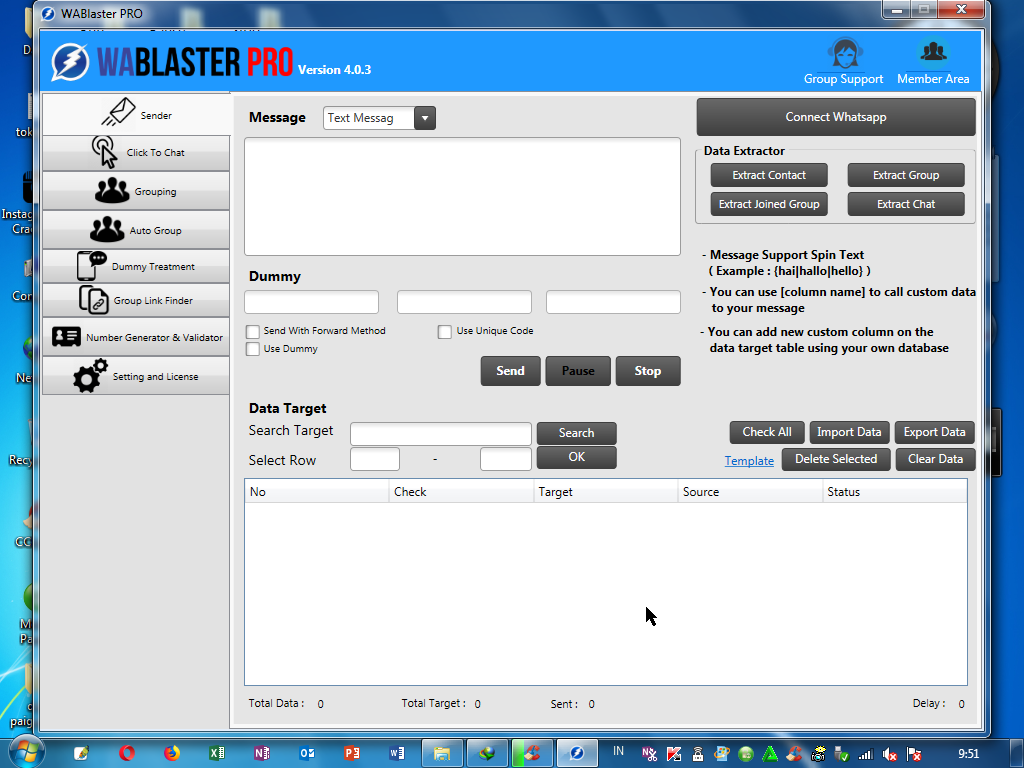Click the taskbar clock showing 9:51
Image resolution: width=1024 pixels, height=768 pixels.
(968, 754)
